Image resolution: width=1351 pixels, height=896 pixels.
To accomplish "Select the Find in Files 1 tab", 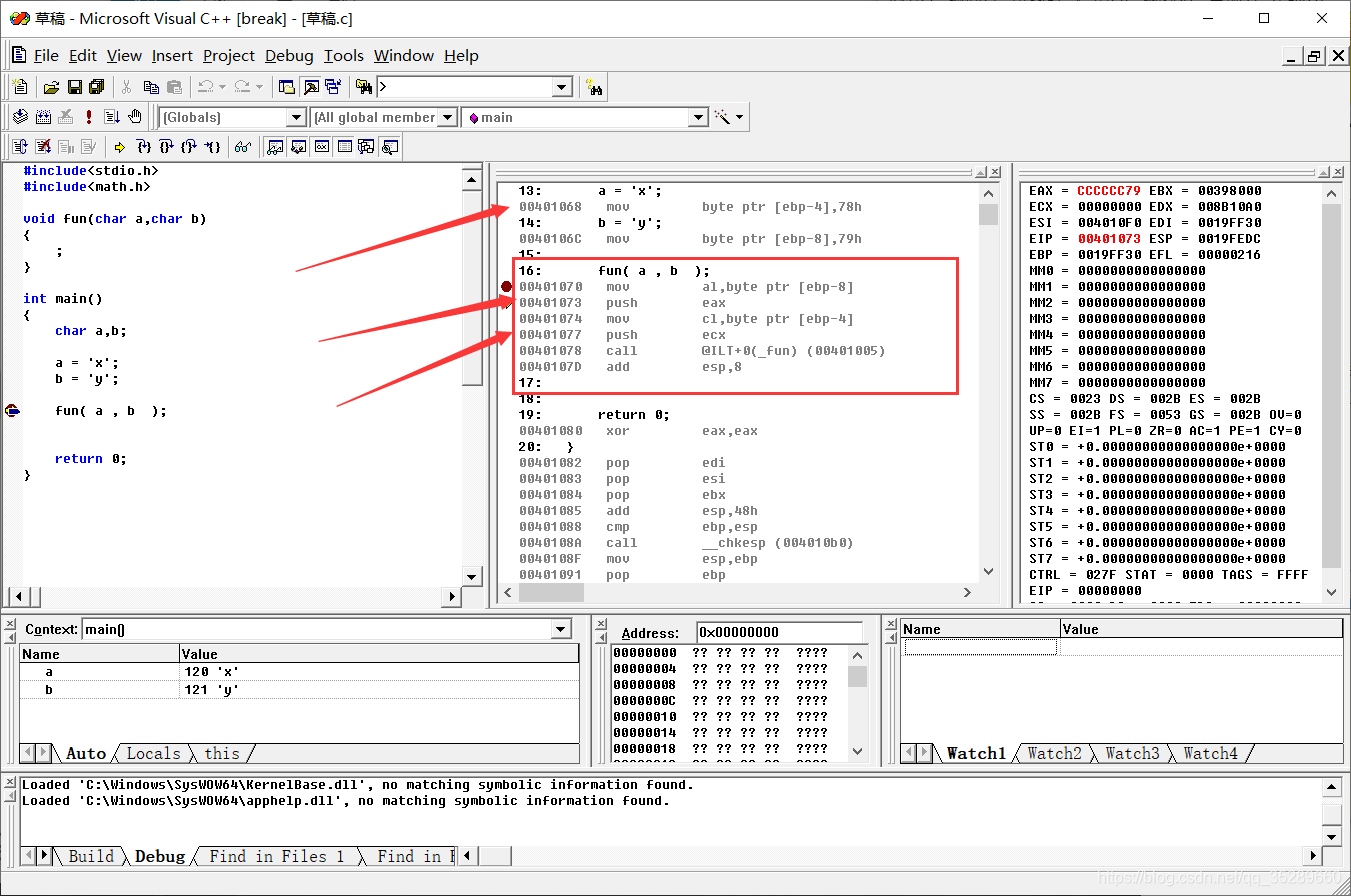I will point(276,856).
